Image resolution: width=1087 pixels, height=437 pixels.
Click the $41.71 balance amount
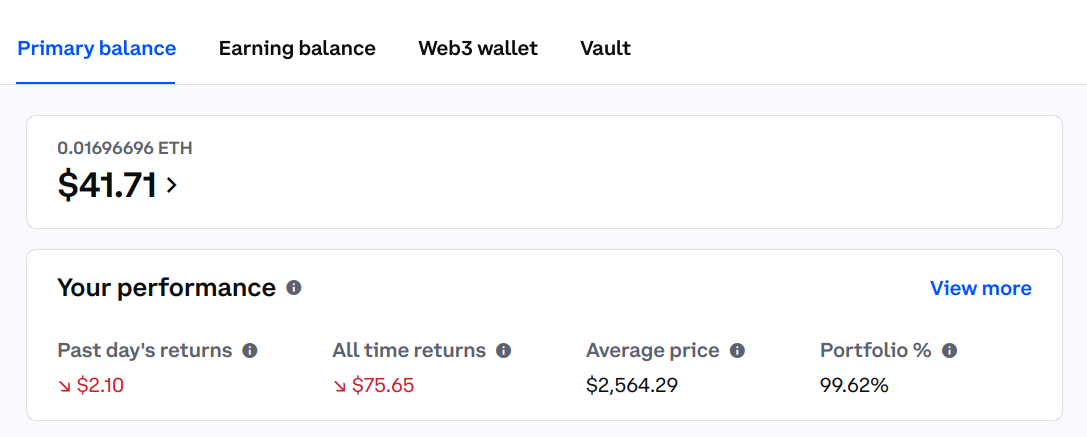[107, 185]
